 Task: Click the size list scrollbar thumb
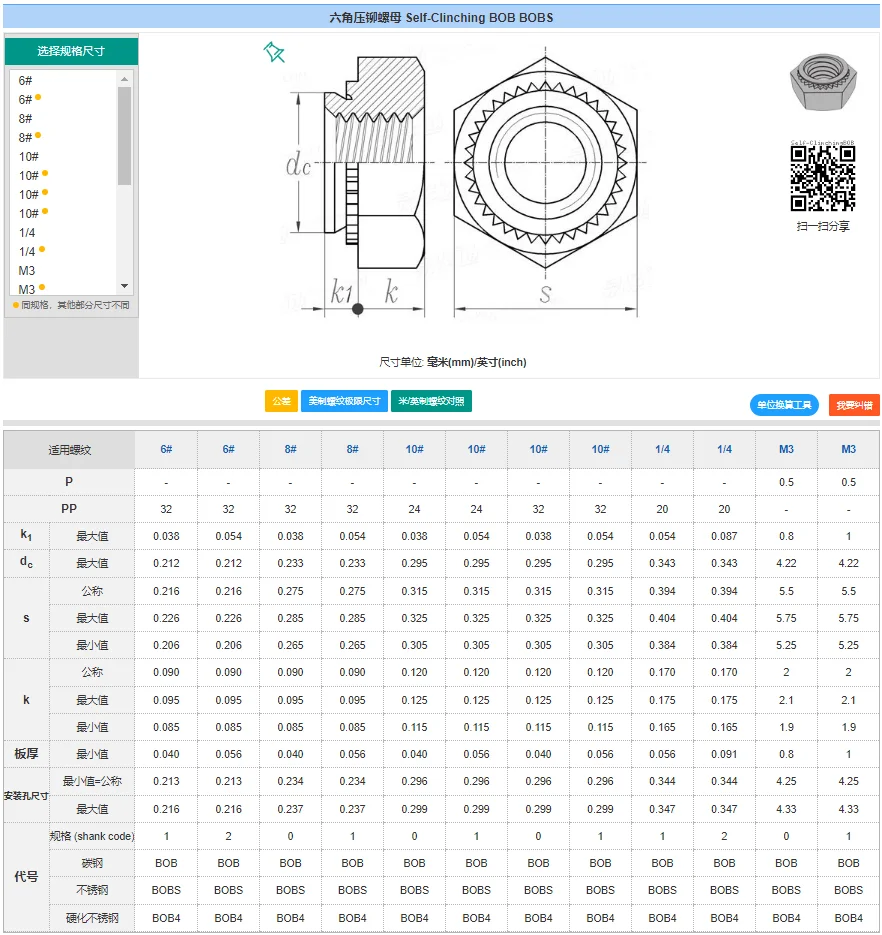point(124,135)
